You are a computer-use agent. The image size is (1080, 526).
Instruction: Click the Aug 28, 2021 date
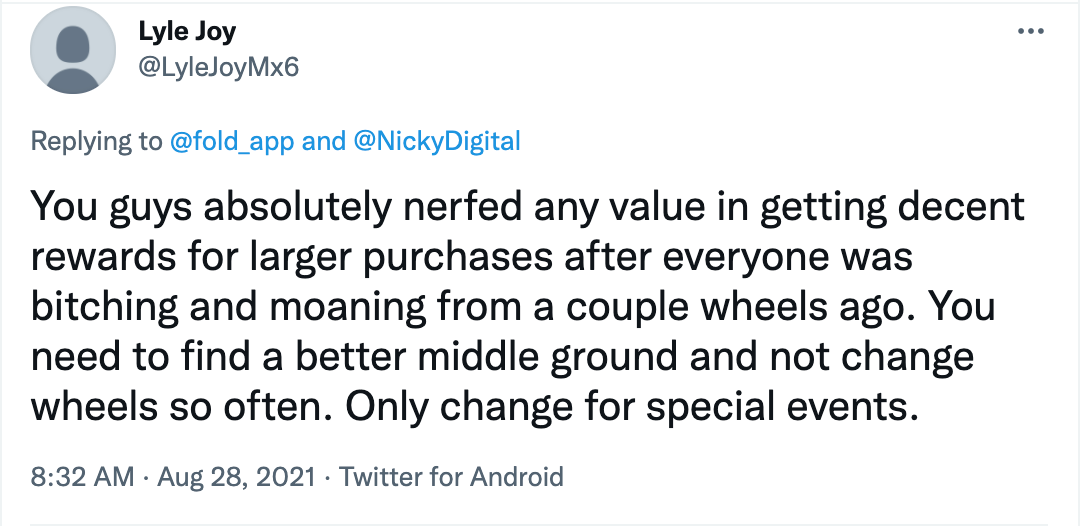(x=236, y=476)
